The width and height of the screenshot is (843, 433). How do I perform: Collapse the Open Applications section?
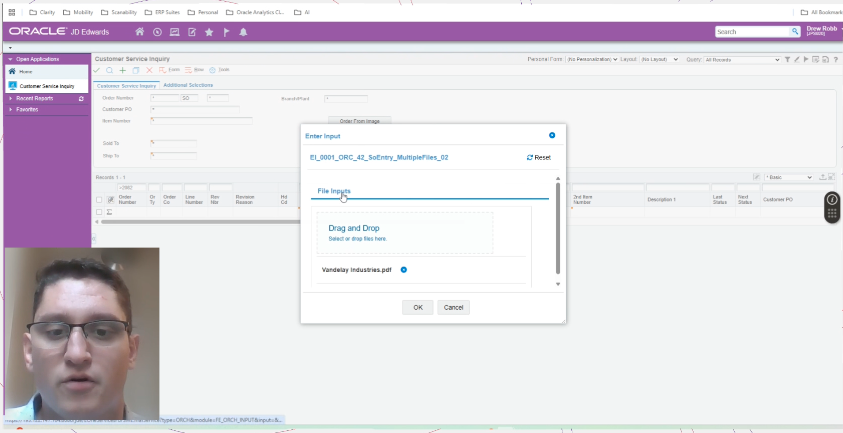[10, 60]
